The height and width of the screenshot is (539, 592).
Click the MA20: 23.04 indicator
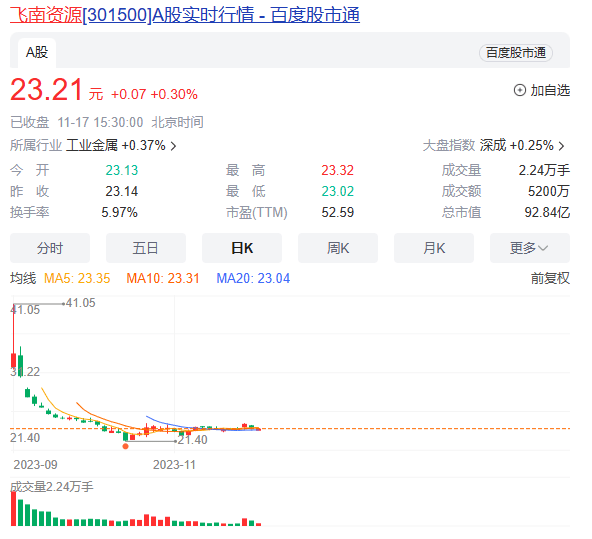253,279
